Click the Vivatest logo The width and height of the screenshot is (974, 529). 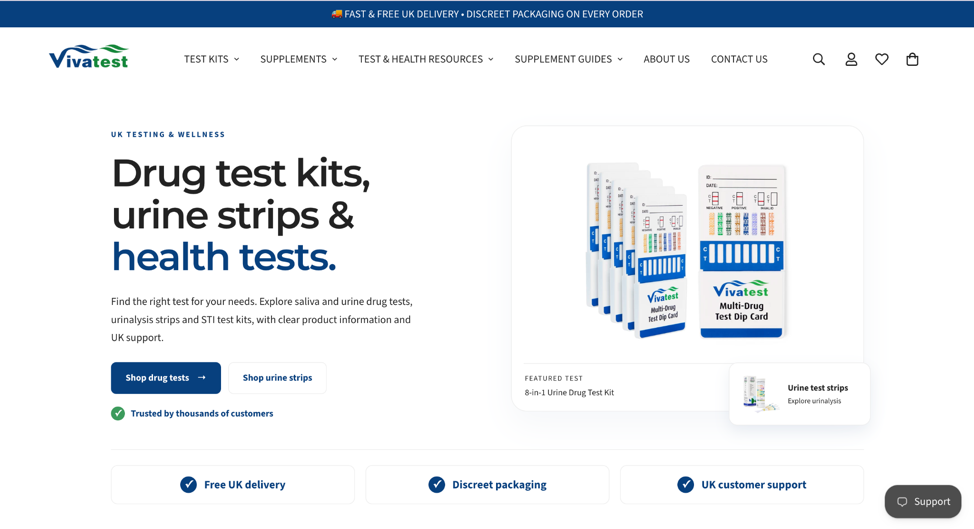[88, 57]
